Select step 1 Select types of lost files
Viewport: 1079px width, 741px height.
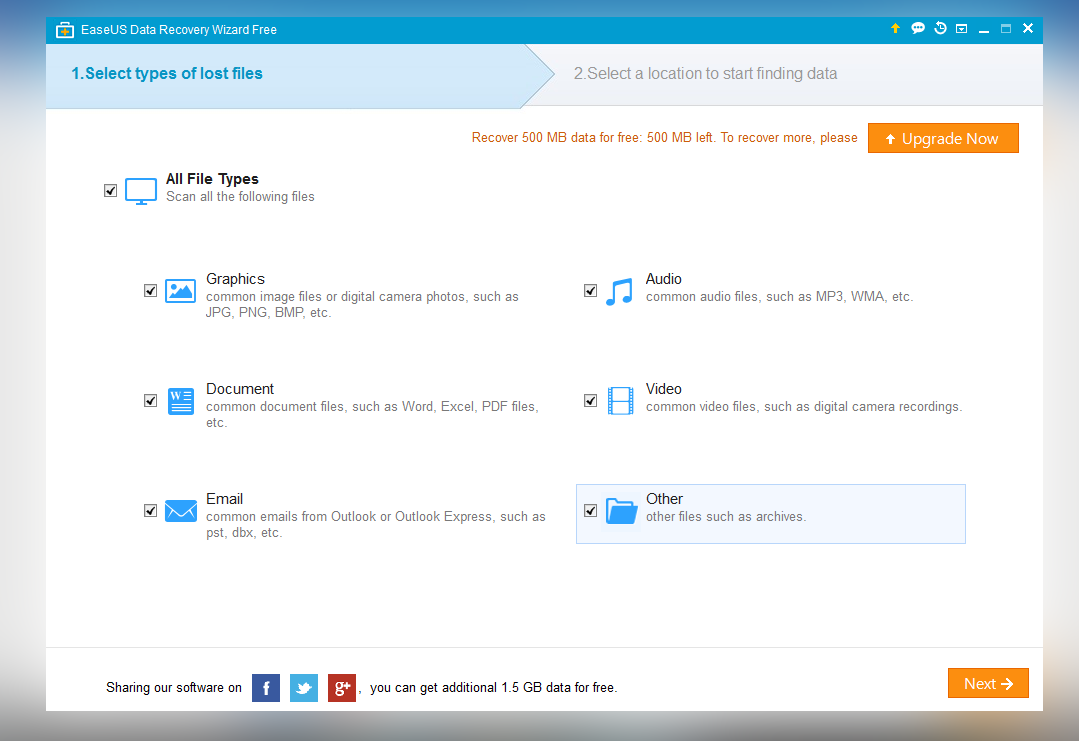(167, 74)
